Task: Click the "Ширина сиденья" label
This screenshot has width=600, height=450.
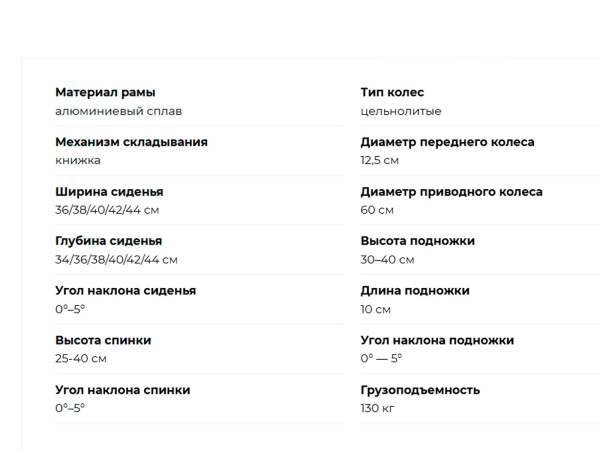Action: pyautogui.click(x=109, y=191)
